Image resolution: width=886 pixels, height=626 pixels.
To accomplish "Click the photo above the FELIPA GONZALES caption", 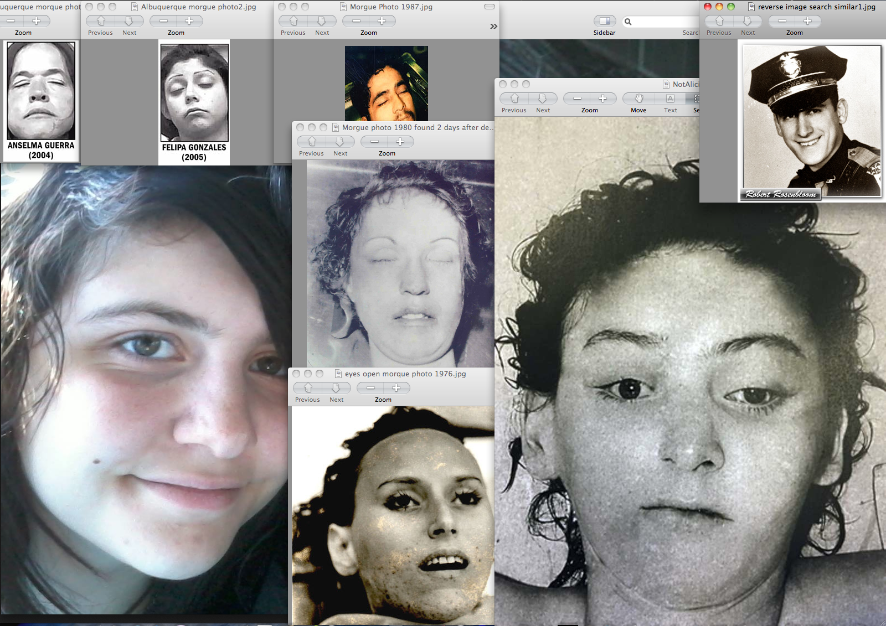I will (x=194, y=93).
